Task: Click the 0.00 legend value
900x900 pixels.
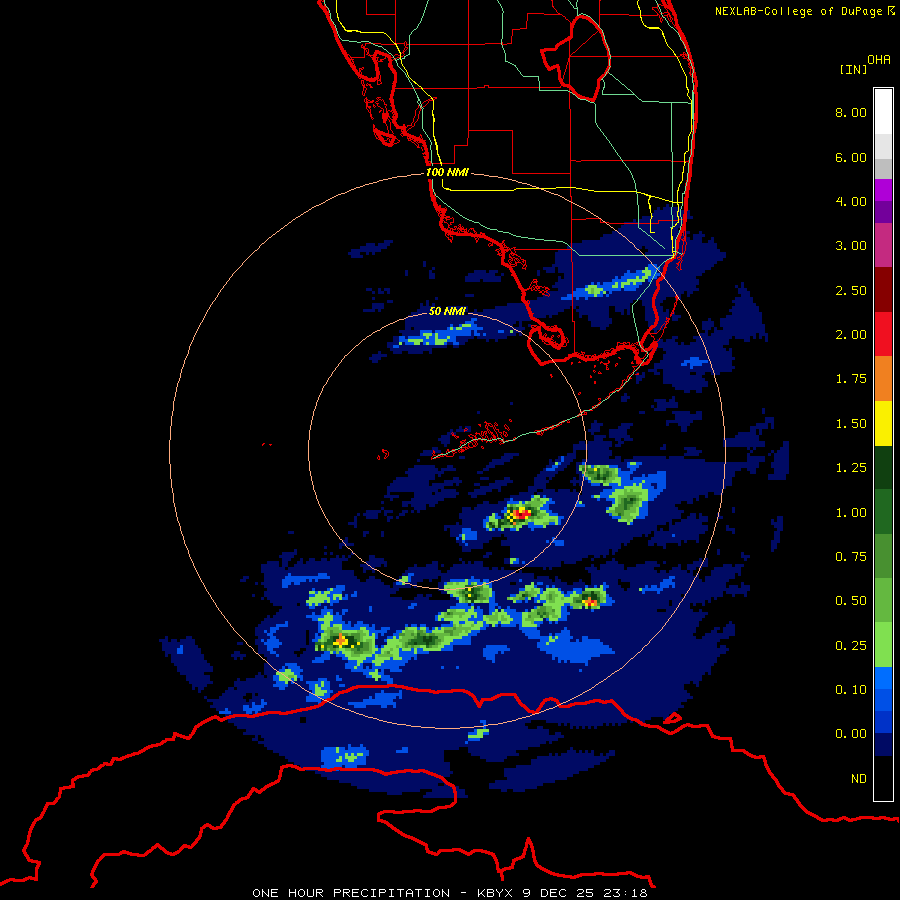Action: point(851,734)
